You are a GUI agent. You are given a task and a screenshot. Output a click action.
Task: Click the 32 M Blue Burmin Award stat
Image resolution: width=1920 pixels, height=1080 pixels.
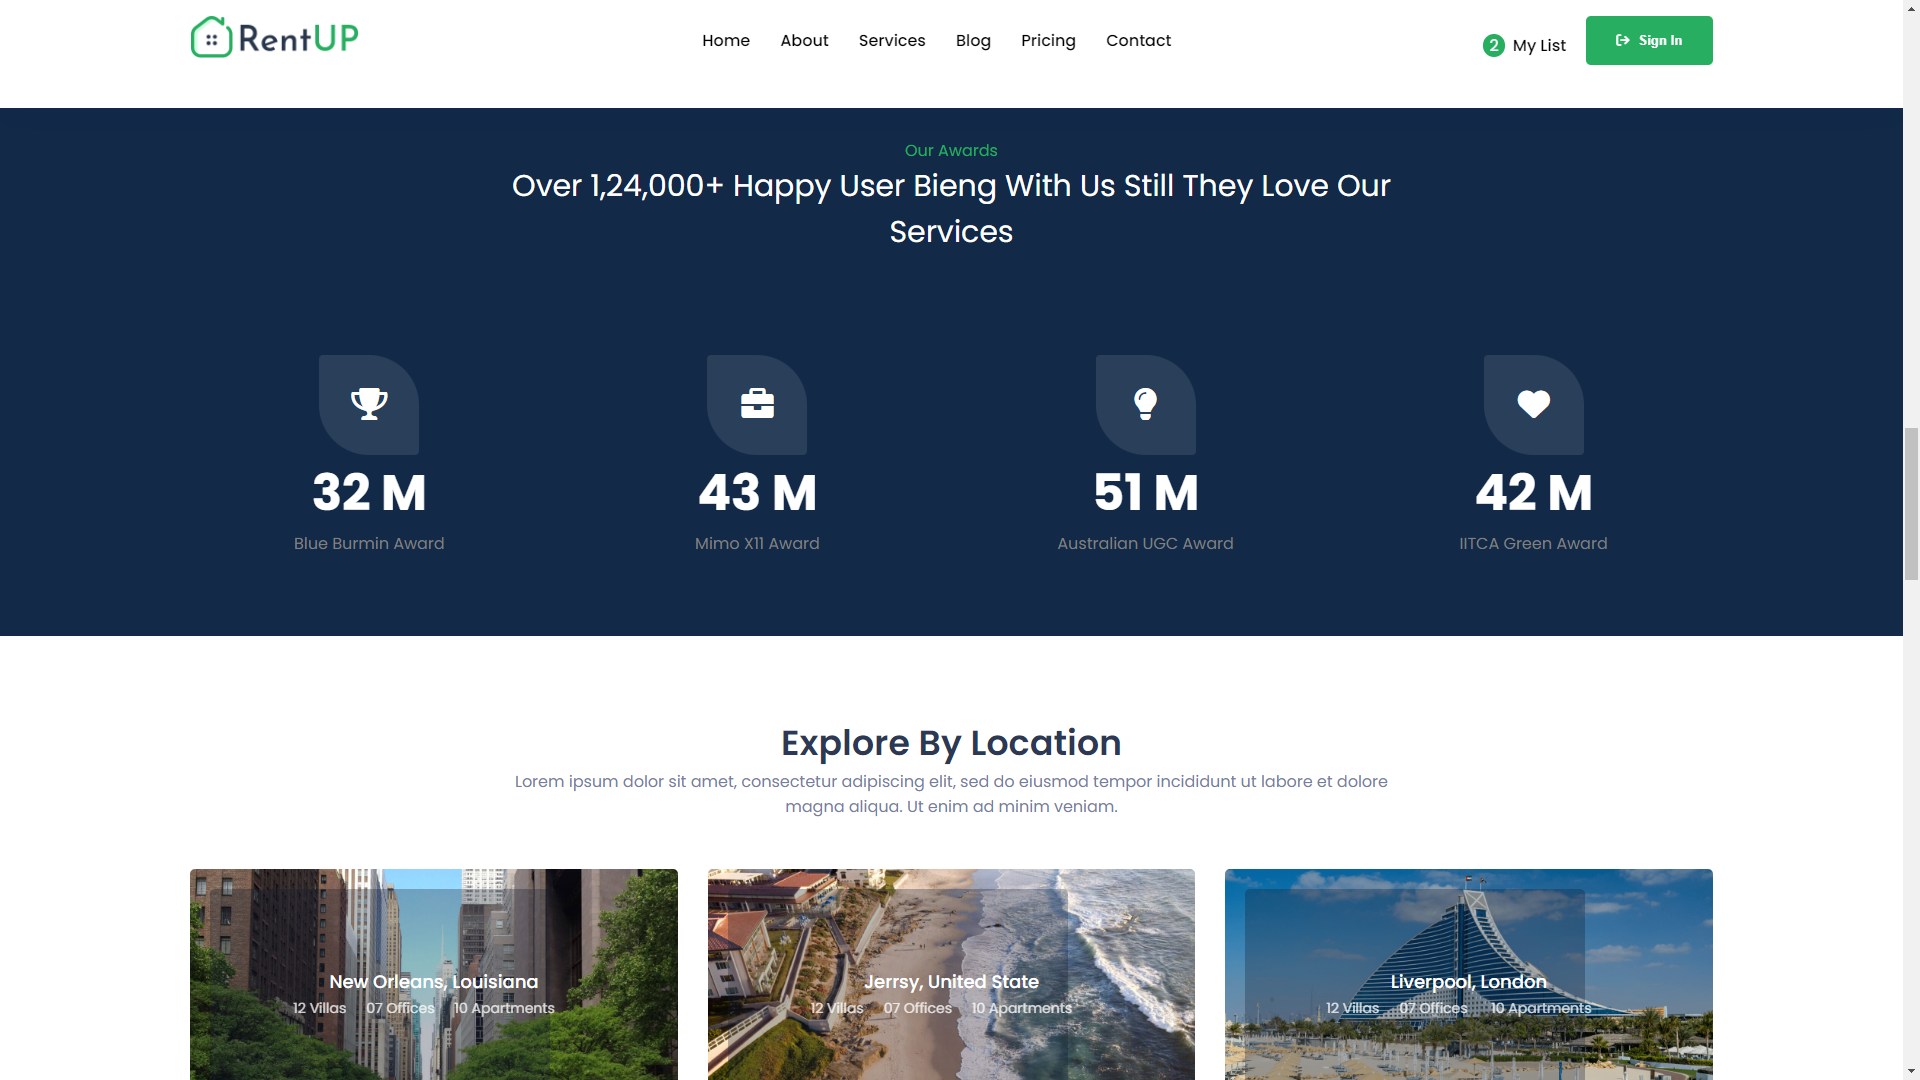pos(369,493)
